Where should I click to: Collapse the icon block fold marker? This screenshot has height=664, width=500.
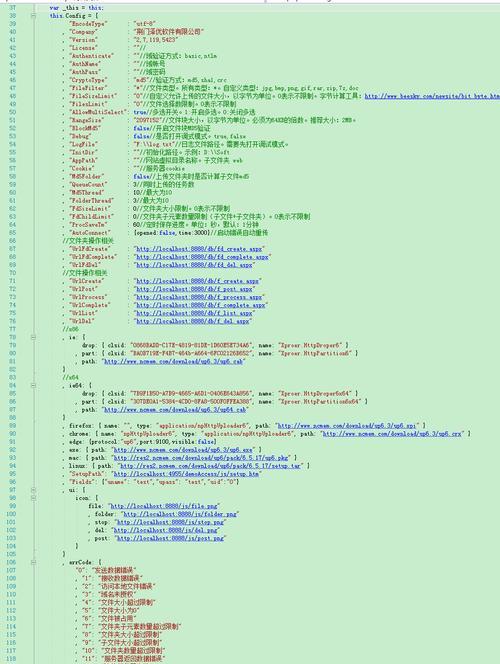point(33,498)
